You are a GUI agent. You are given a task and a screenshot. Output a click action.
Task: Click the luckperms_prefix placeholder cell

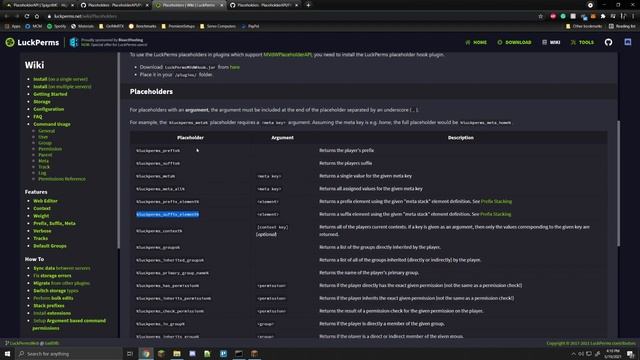tap(158, 151)
